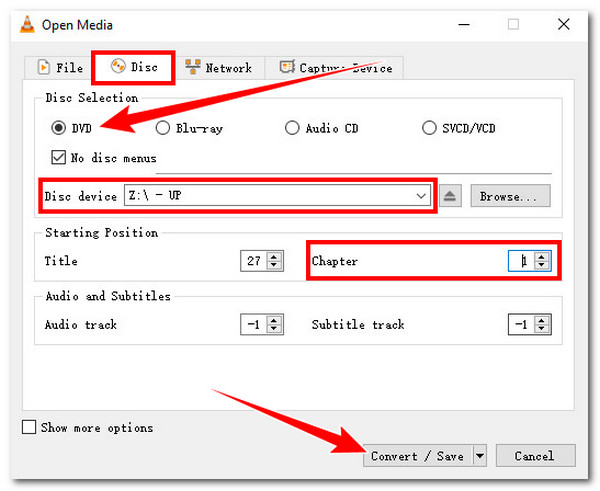
Task: Click the Cancel button
Action: point(535,455)
